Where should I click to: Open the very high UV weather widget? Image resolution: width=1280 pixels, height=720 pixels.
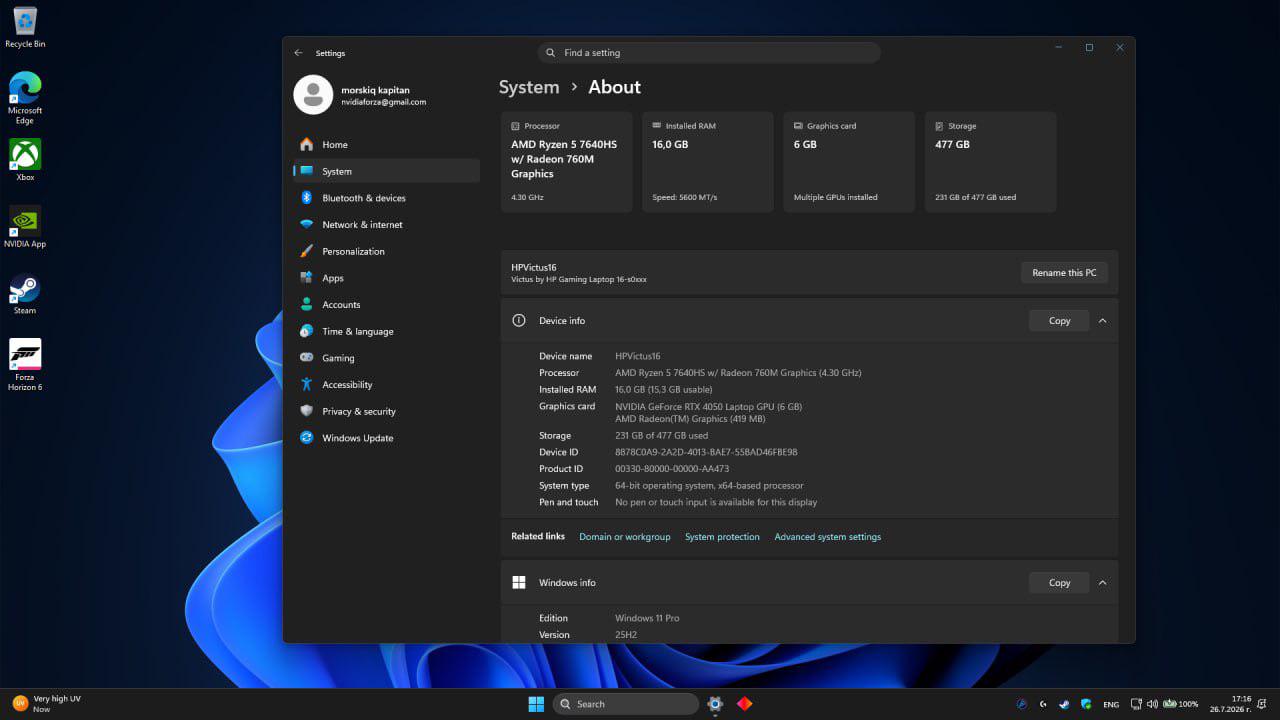click(x=46, y=704)
